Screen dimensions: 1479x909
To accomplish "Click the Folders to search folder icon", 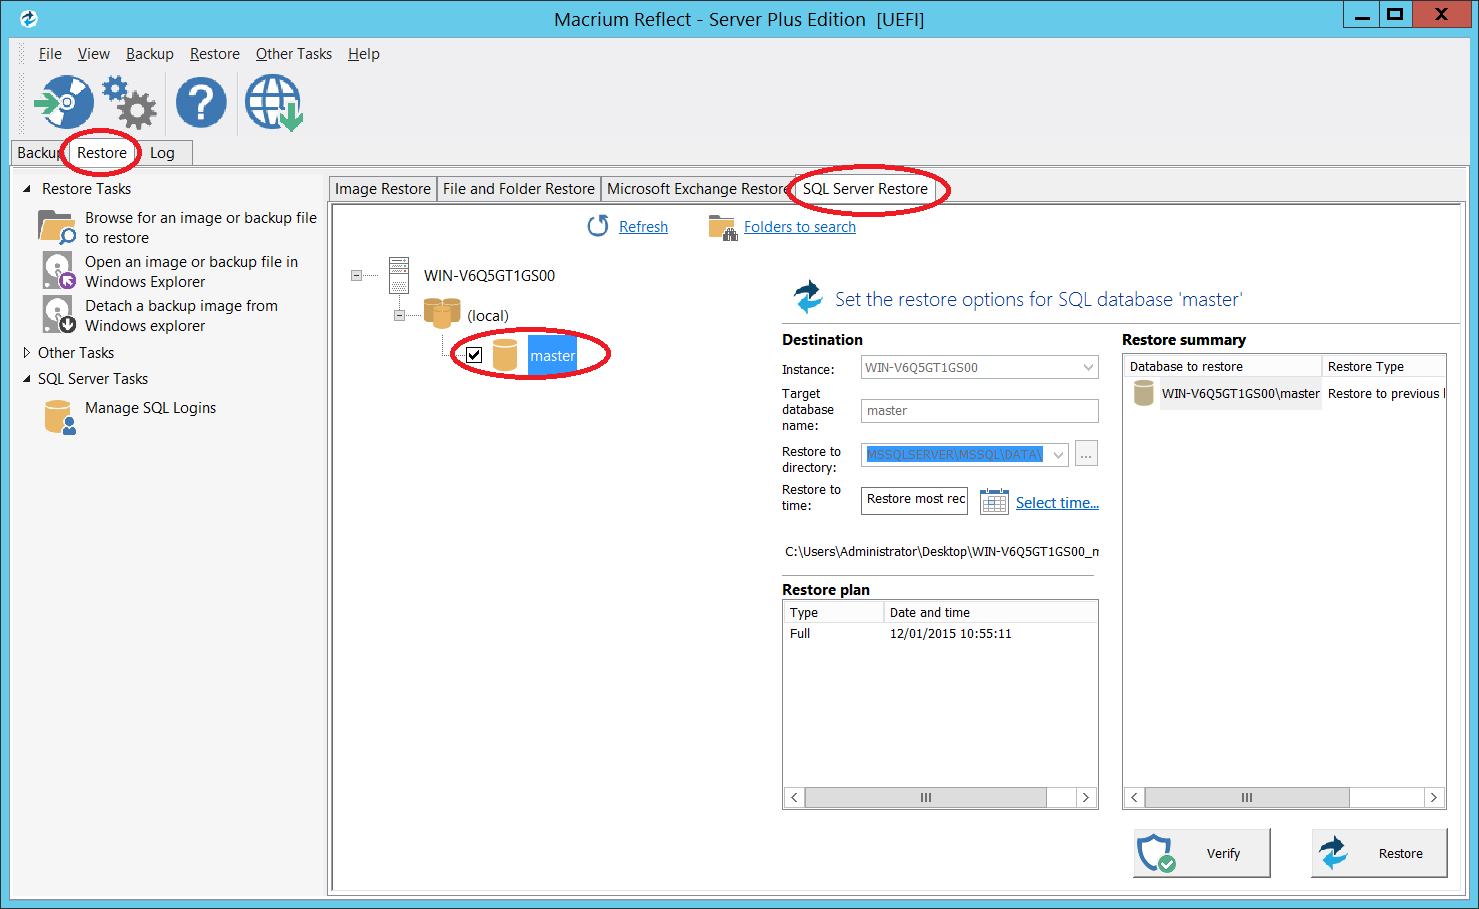I will pyautogui.click(x=722, y=227).
